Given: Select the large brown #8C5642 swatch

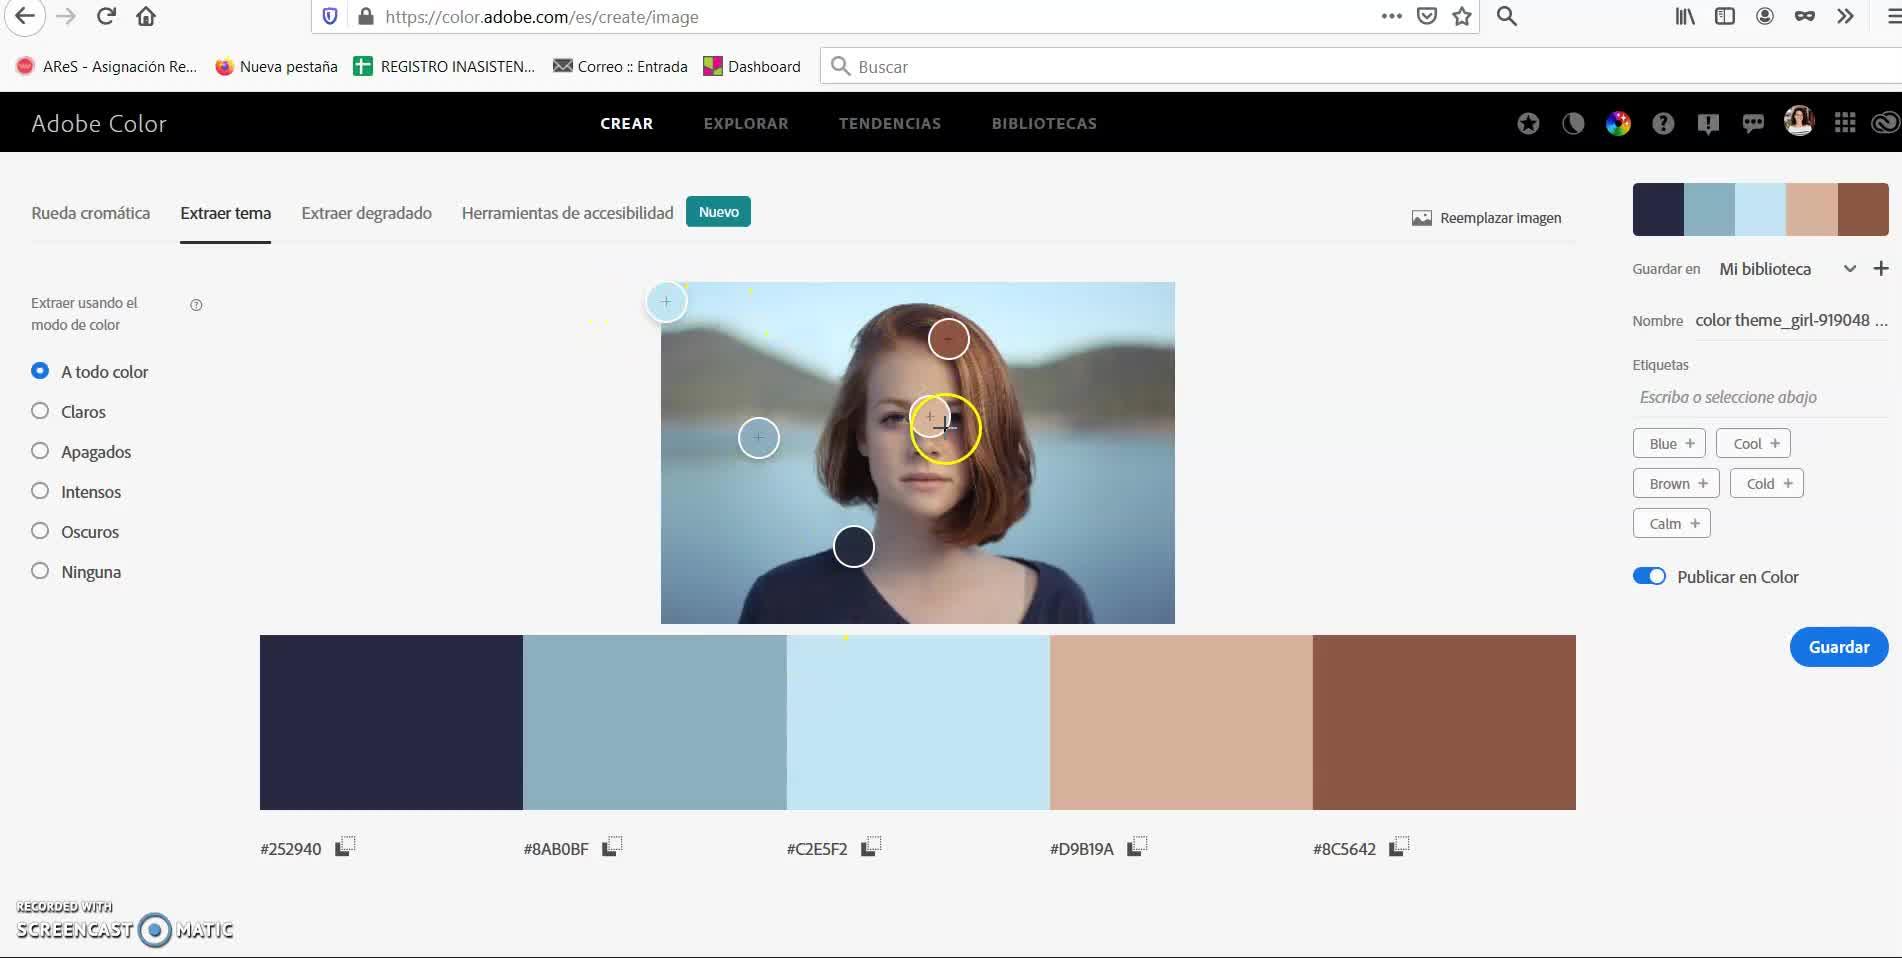Looking at the screenshot, I should click(x=1443, y=722).
